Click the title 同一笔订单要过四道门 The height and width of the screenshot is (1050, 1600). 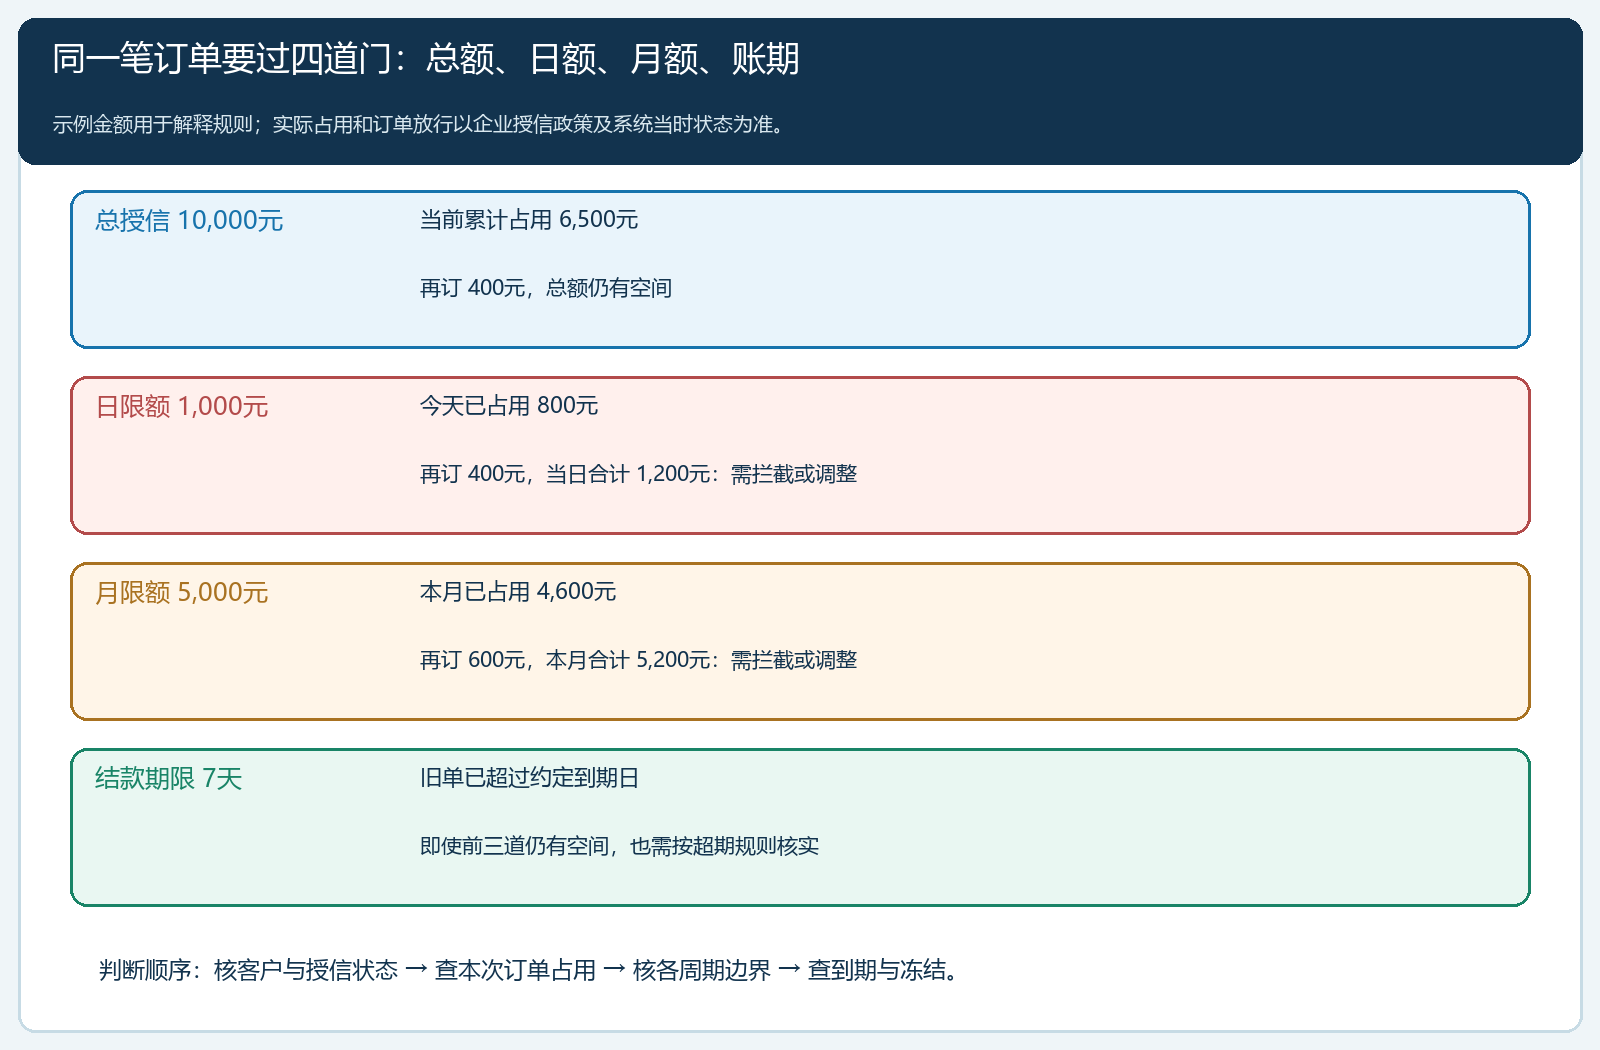[426, 59]
